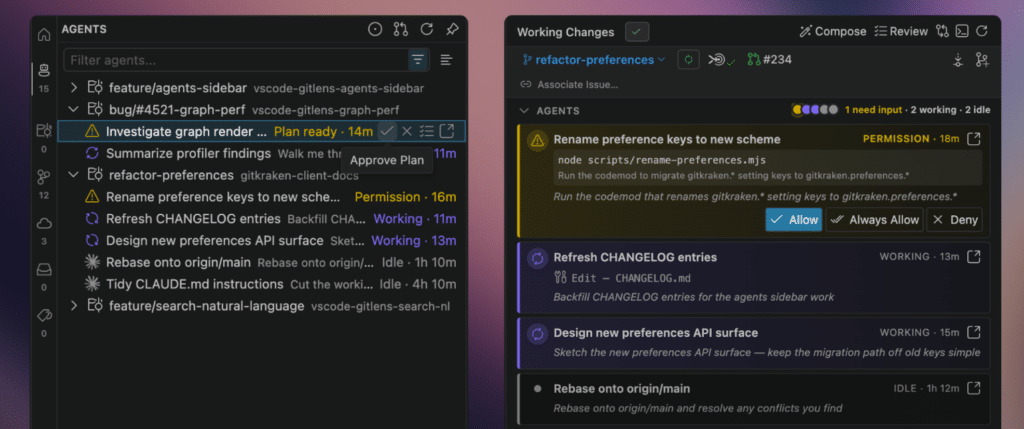Click the working spinner icon on the Refresh CHANGELOG card
Screen dimensions: 1024x429
click(537, 258)
